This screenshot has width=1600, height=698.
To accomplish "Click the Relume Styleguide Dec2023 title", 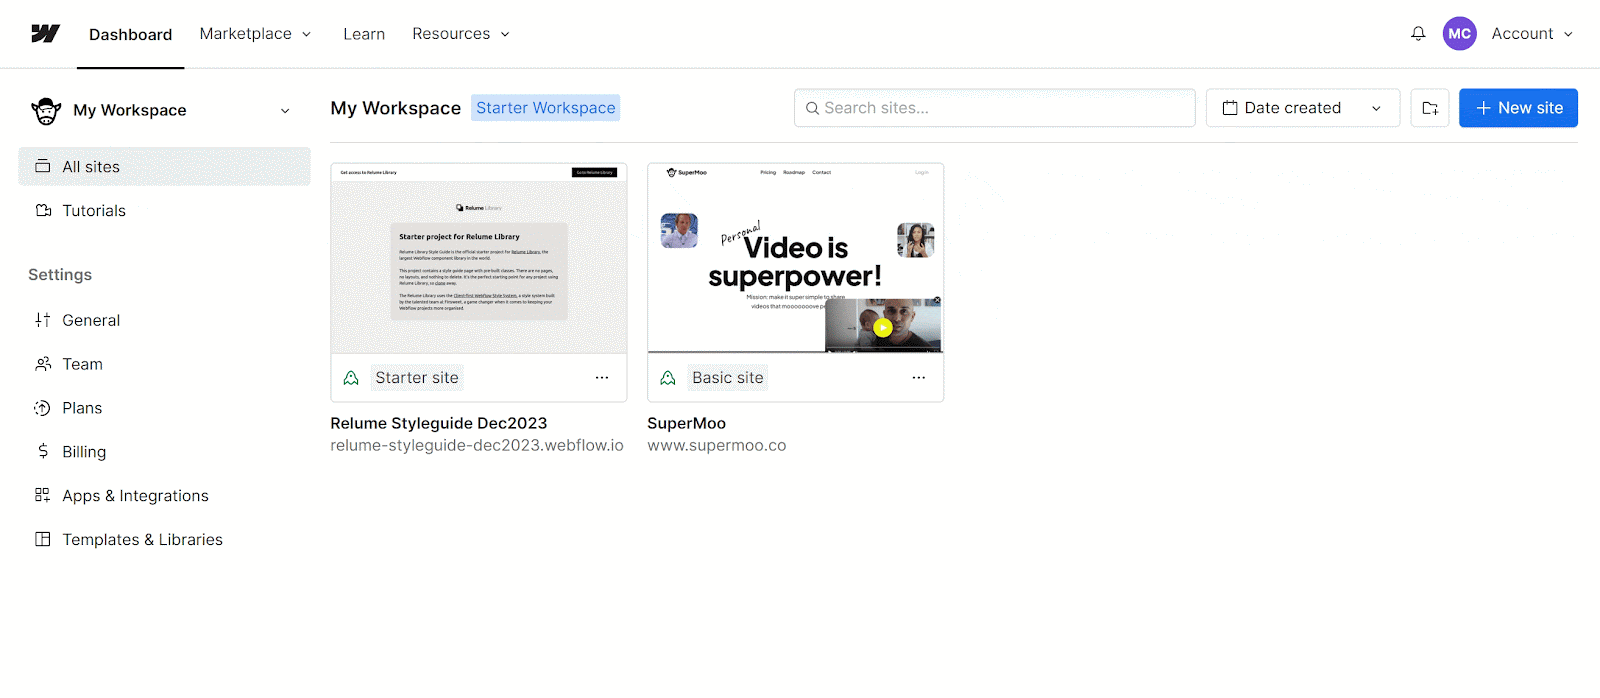I will (x=439, y=423).
